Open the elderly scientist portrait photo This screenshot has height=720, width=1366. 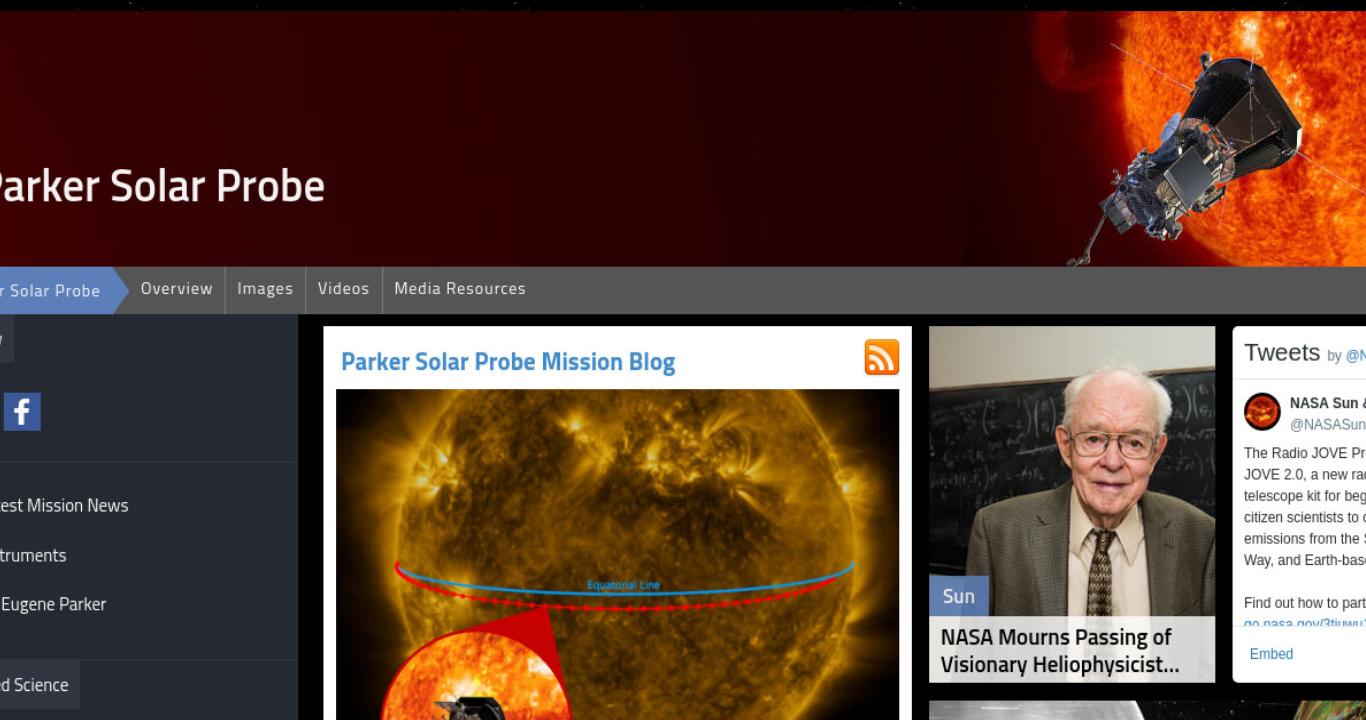[x=1072, y=470]
